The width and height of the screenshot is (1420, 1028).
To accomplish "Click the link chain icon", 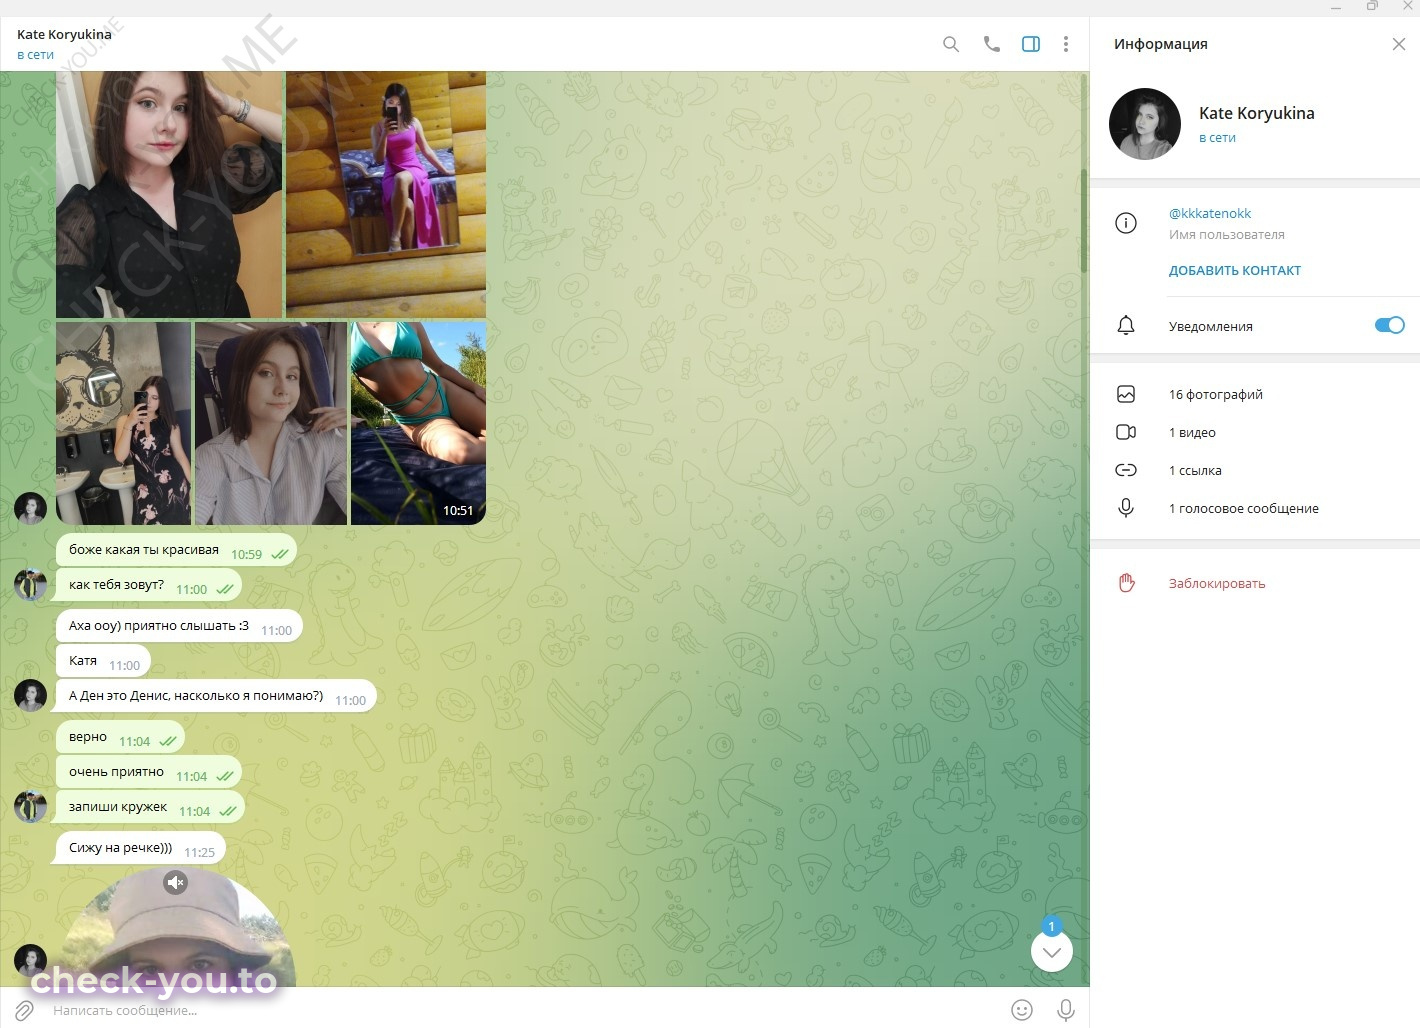I will pos(1126,470).
